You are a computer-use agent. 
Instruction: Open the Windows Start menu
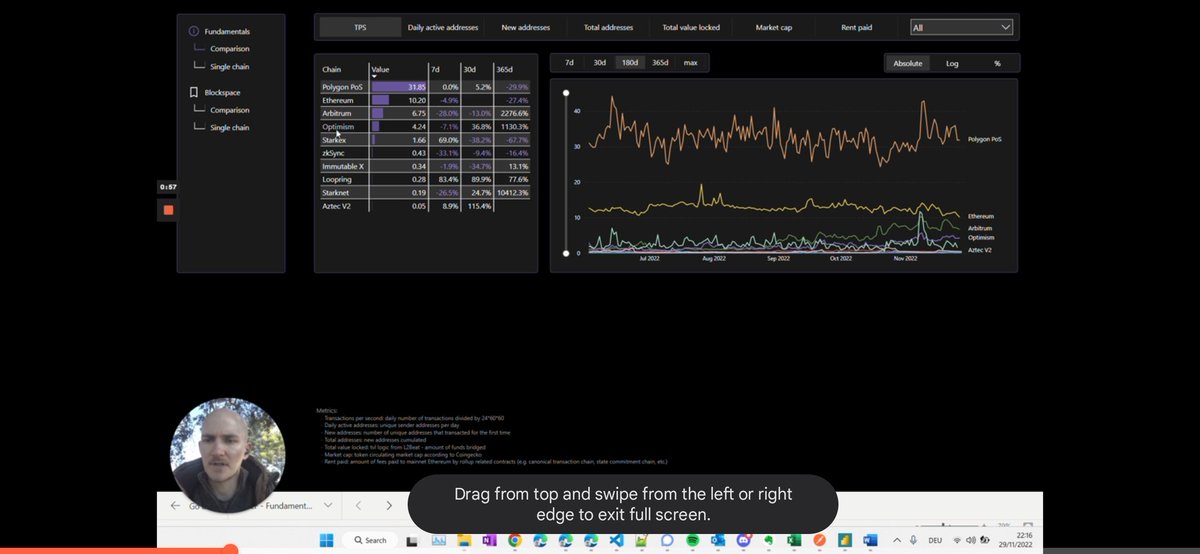pyautogui.click(x=326, y=540)
